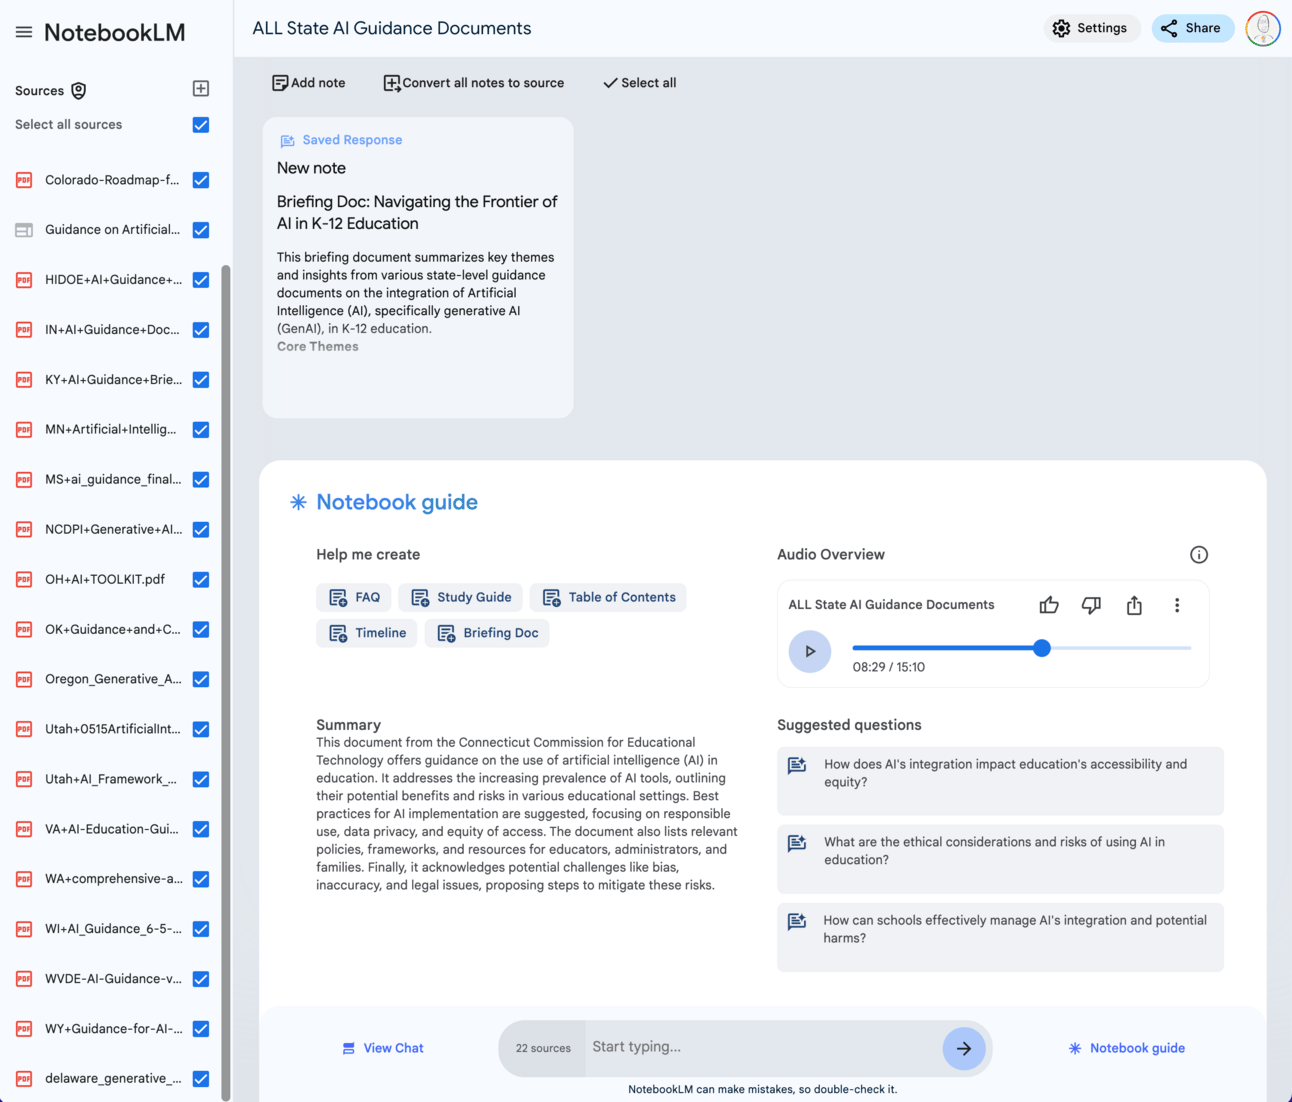Ask the manage AI's integration and harms question
The width and height of the screenshot is (1292, 1102).
(1000, 937)
